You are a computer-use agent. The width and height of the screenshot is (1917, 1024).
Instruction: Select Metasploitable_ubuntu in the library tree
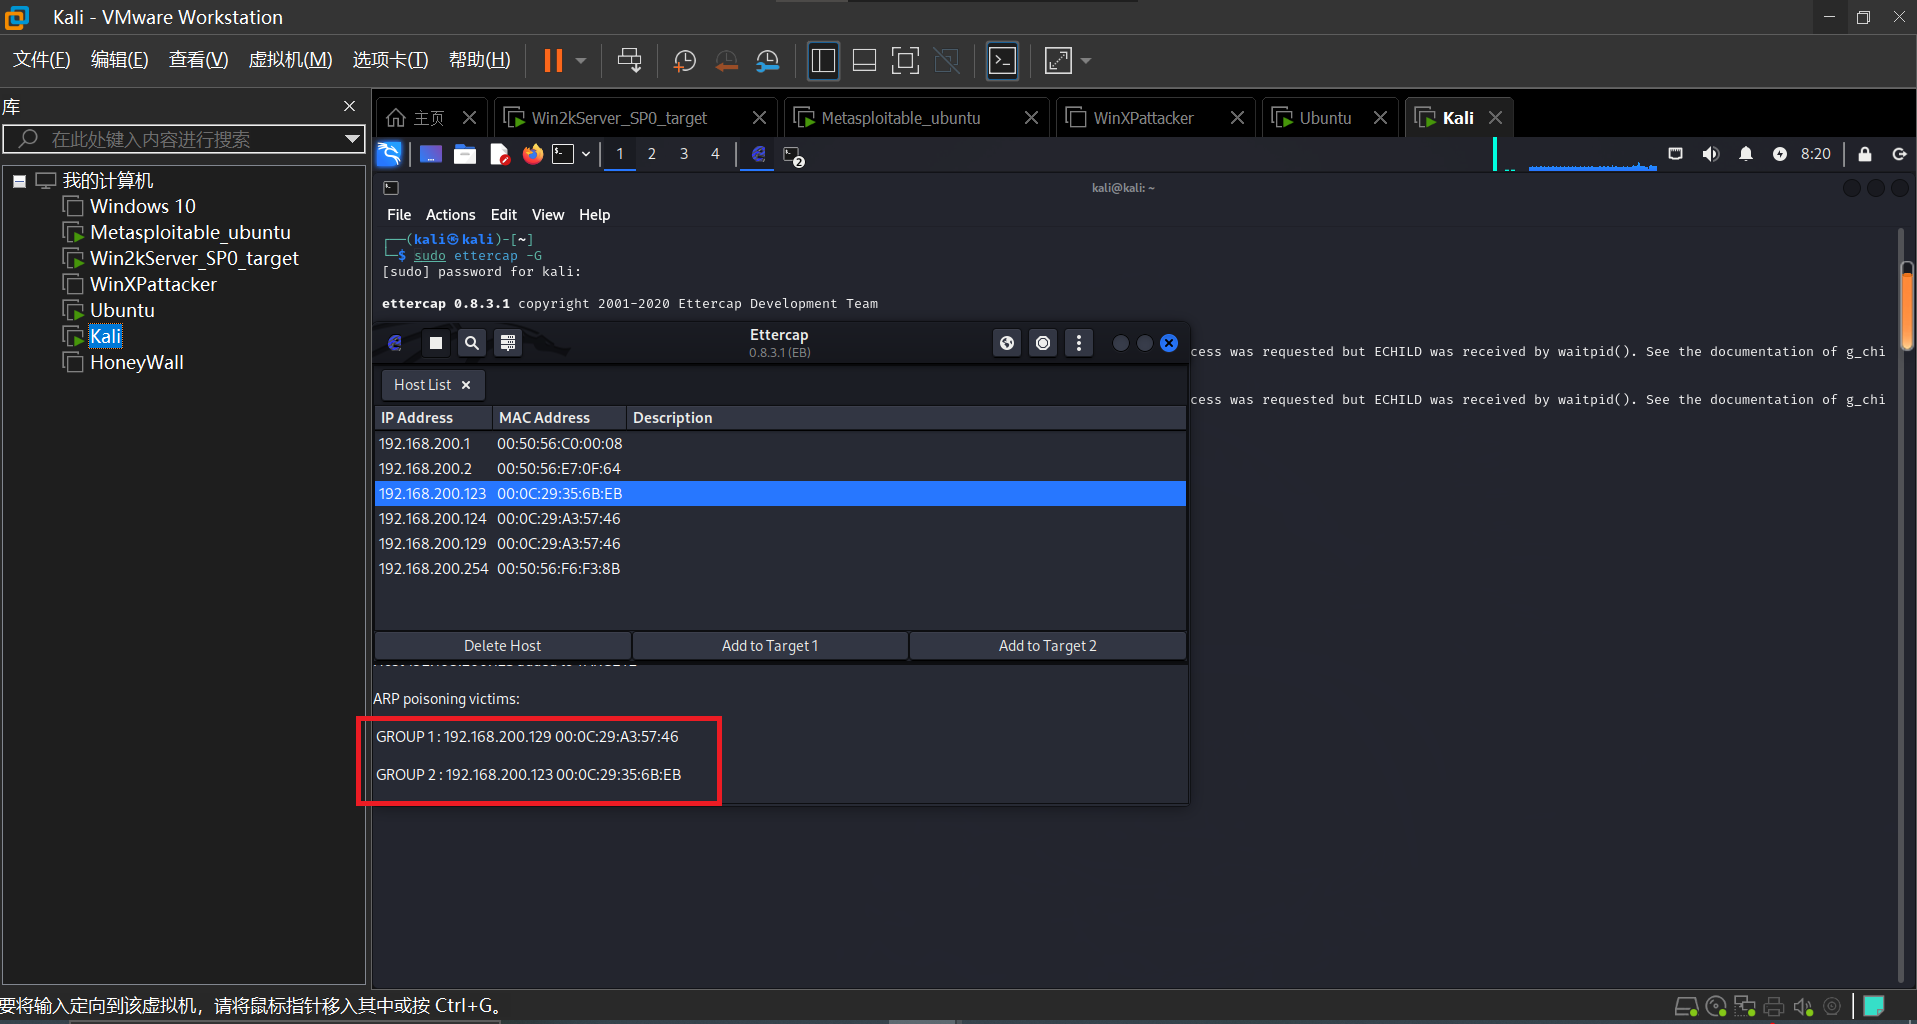point(190,232)
